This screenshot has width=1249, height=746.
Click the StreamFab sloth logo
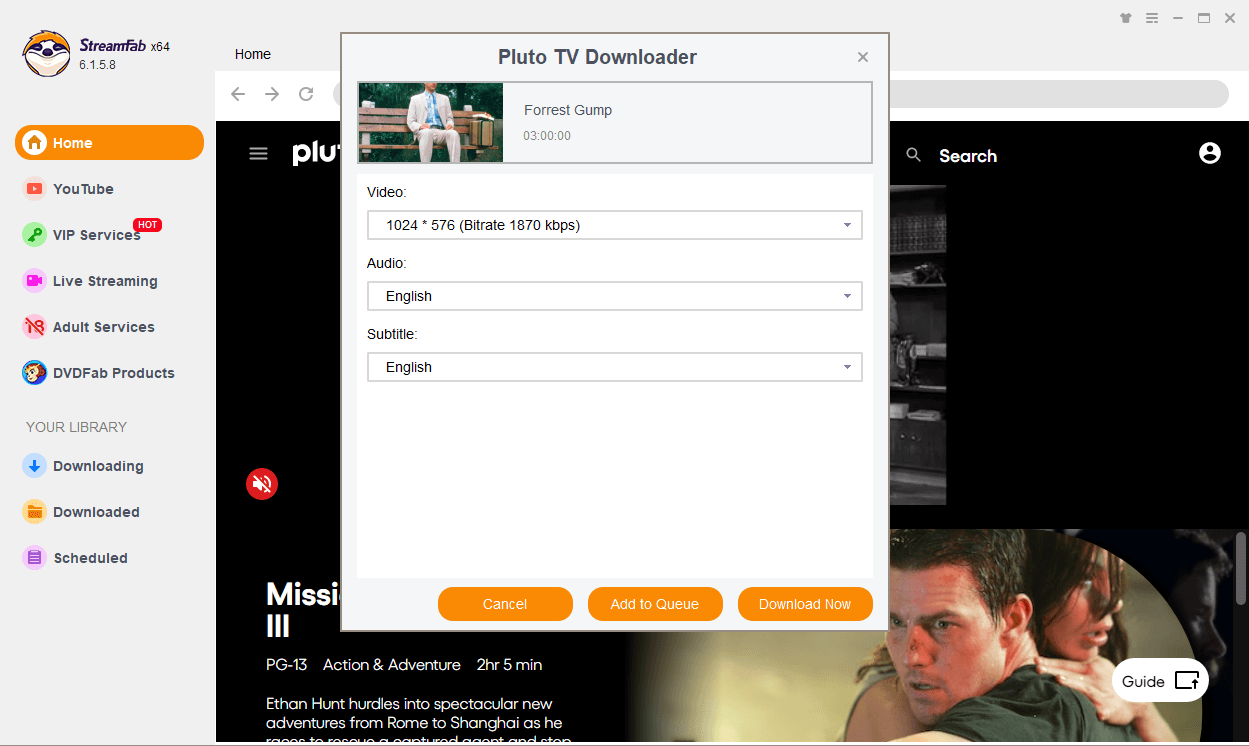46,53
